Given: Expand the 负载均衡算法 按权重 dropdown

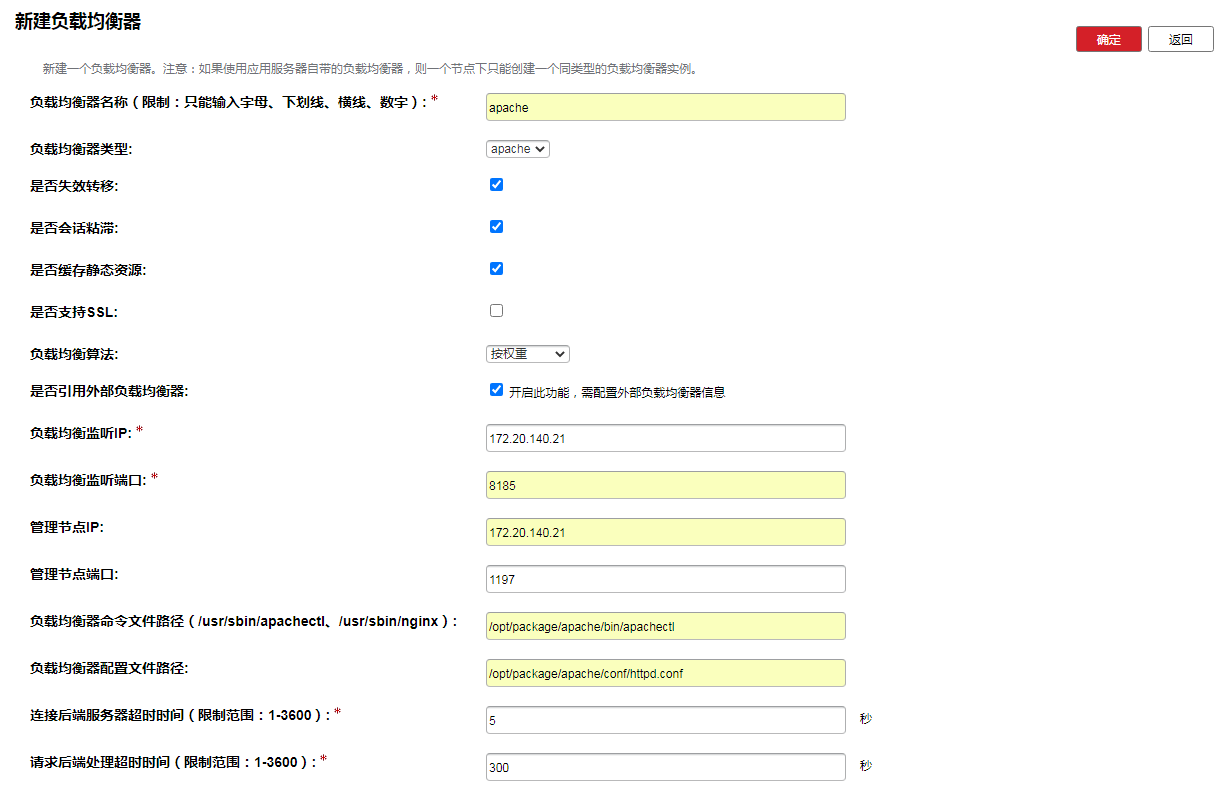Looking at the screenshot, I should click(x=527, y=354).
